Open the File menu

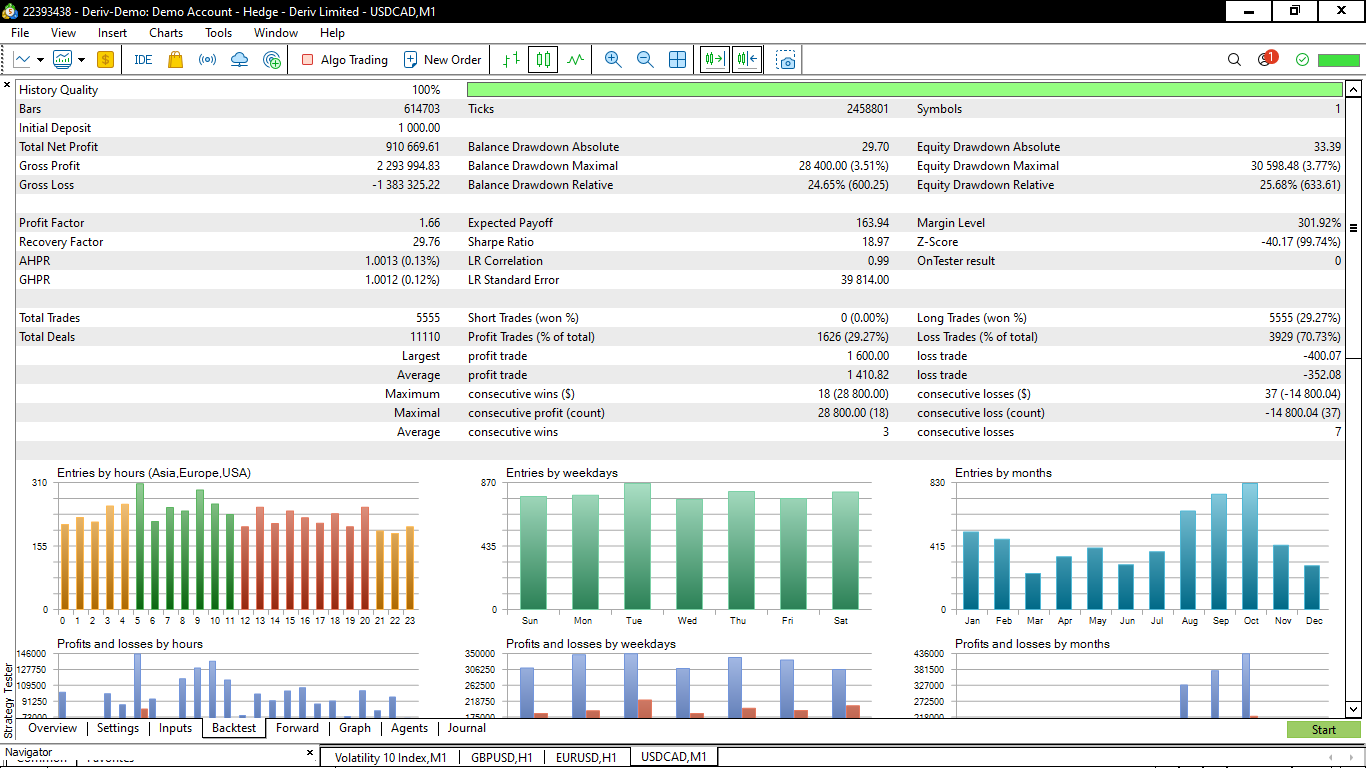20,33
